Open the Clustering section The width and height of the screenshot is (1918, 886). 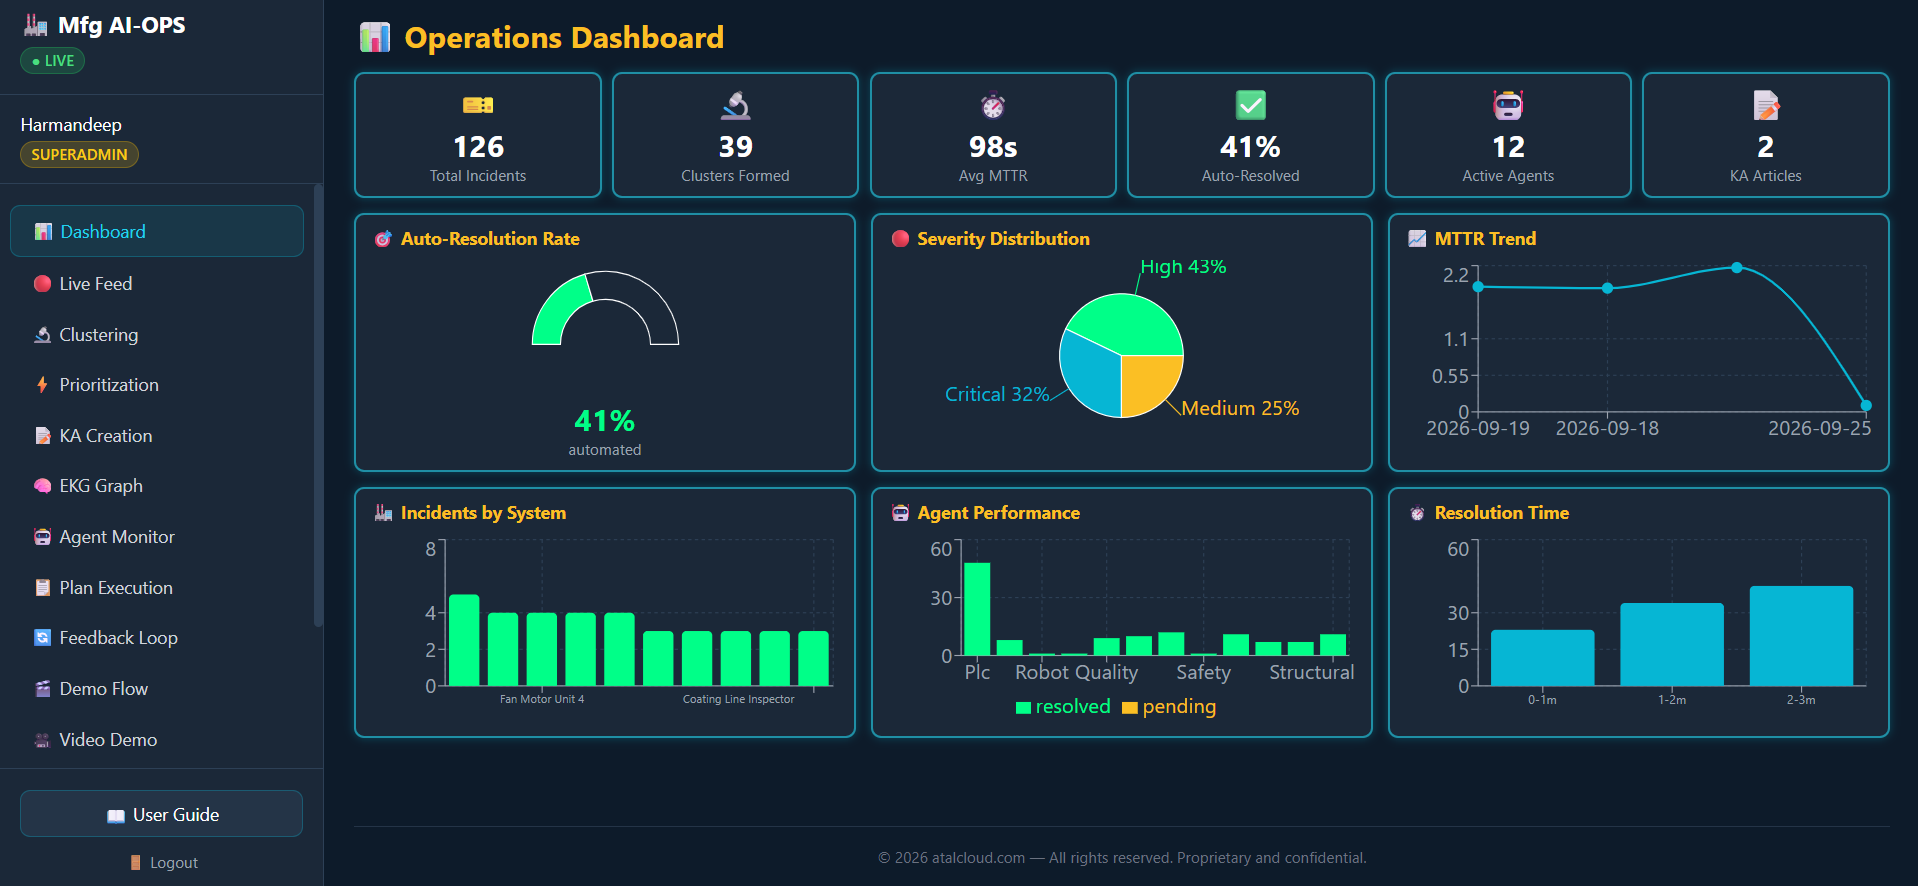coord(157,334)
